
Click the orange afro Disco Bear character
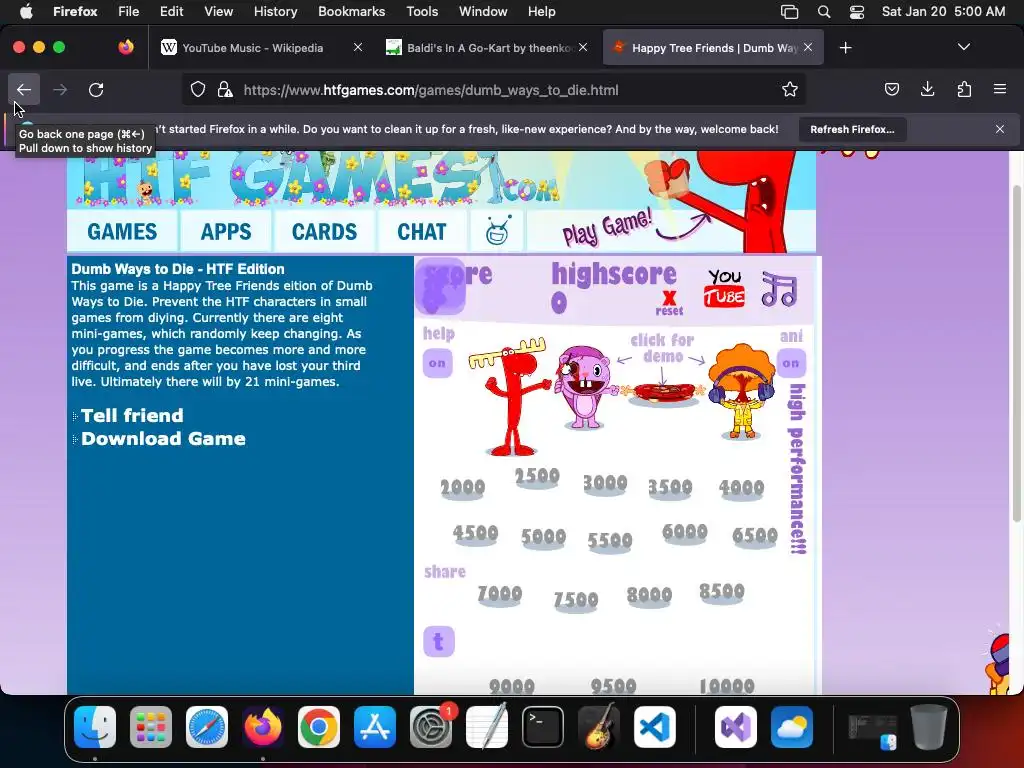(x=741, y=391)
